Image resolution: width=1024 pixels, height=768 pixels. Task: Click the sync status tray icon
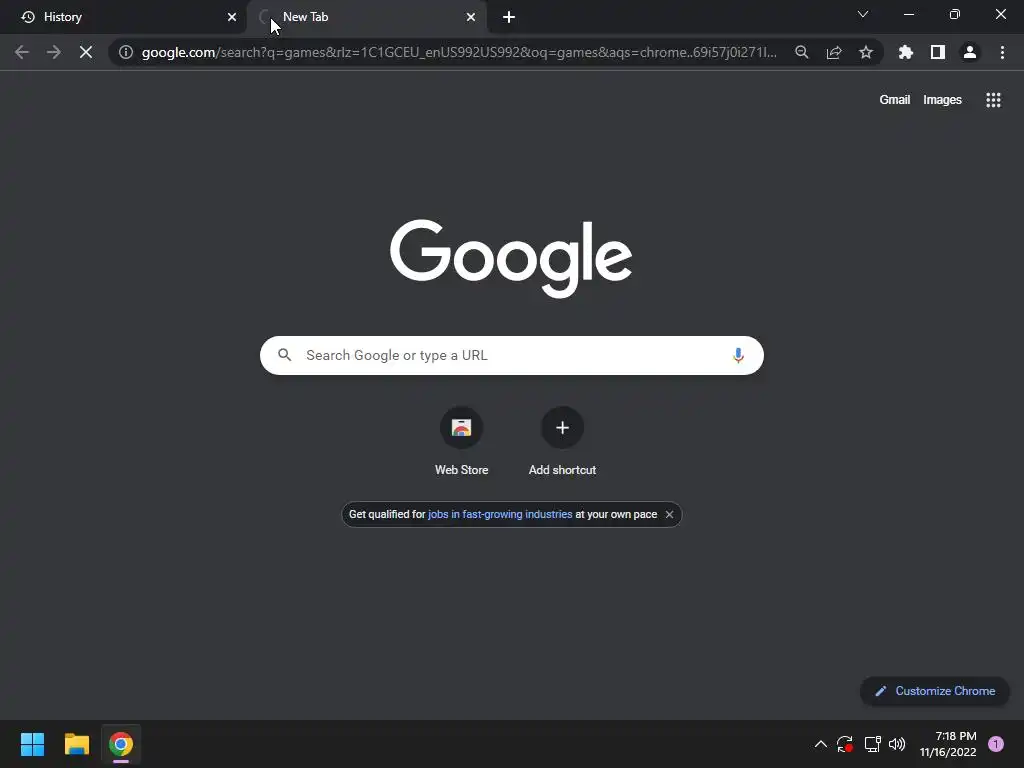[845, 744]
